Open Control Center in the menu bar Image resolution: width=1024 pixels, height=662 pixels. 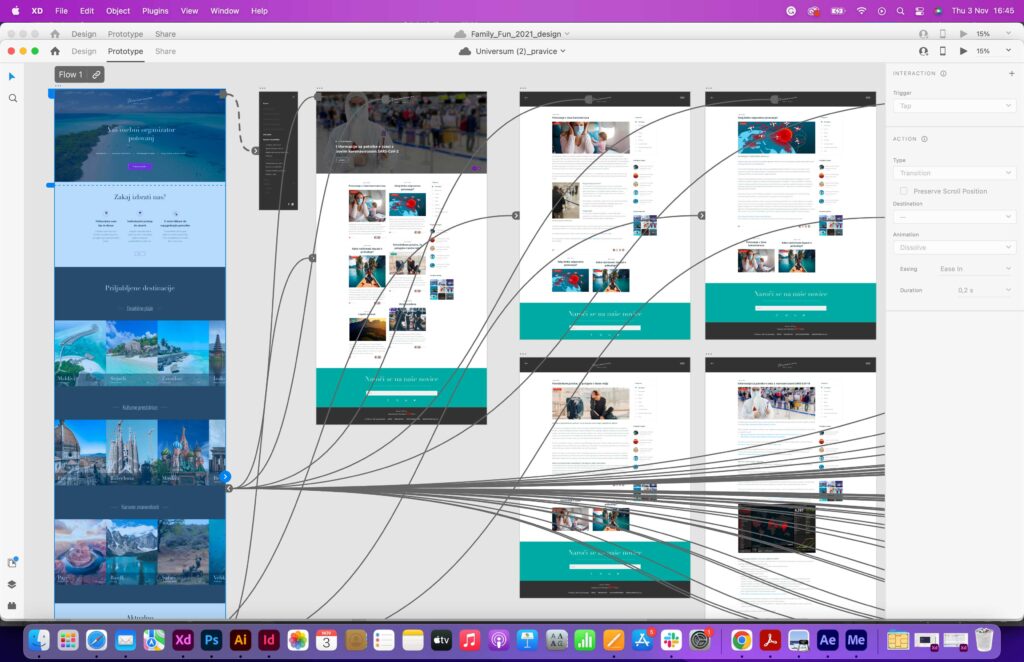pos(920,11)
